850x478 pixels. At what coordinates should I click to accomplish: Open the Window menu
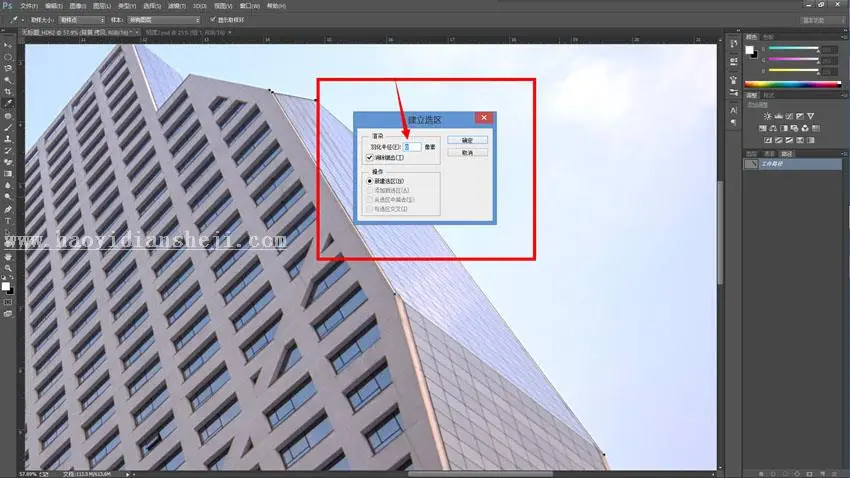(249, 6)
